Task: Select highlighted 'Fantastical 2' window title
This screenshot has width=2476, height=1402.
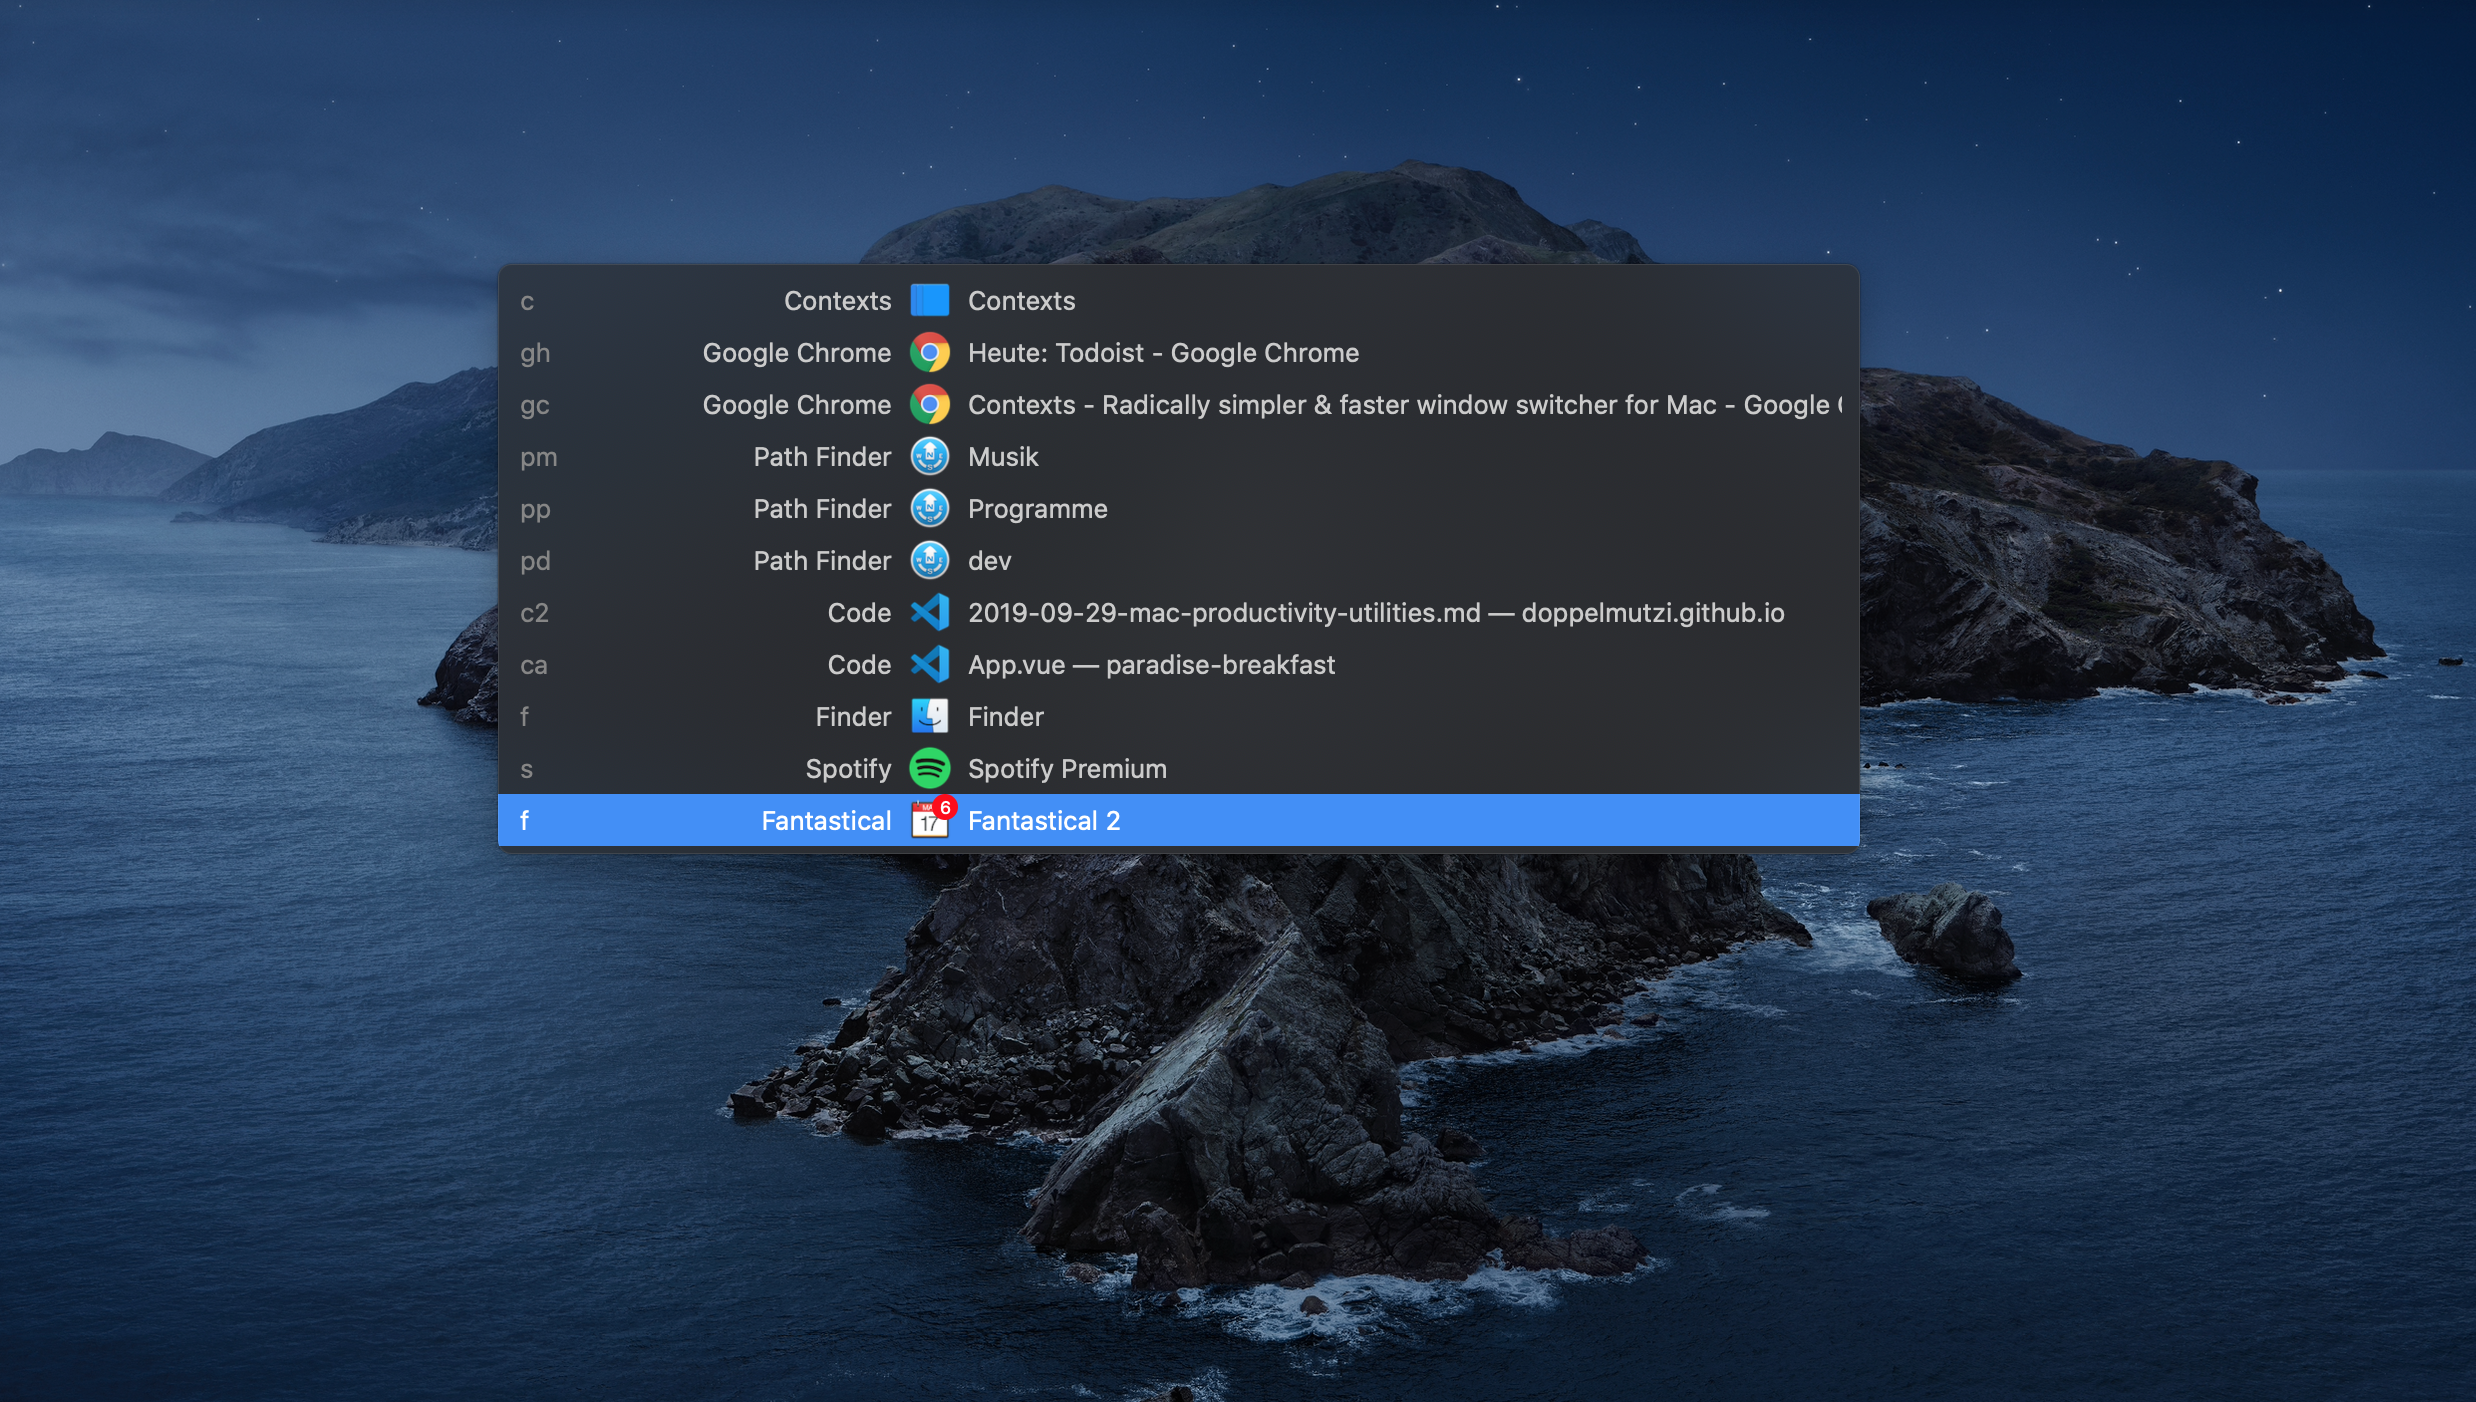Action: point(1044,821)
